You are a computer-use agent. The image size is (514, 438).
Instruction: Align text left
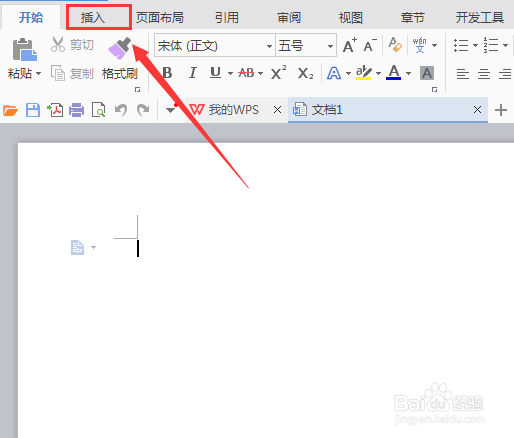463,73
